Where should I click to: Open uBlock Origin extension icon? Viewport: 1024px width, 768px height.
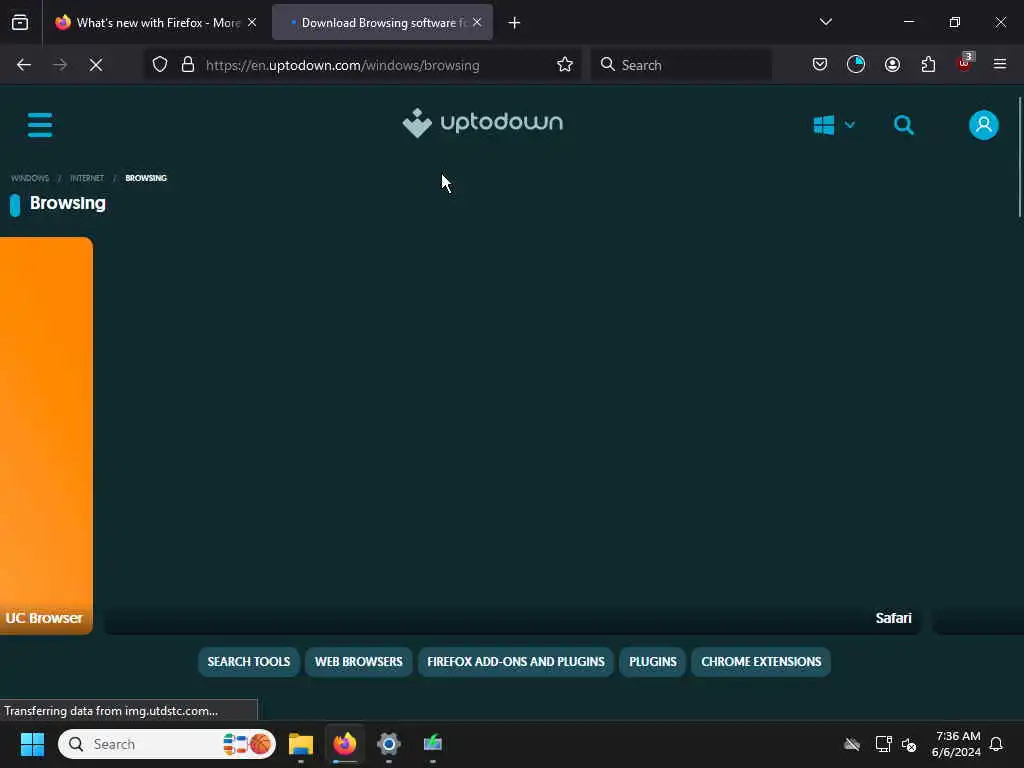(x=965, y=63)
